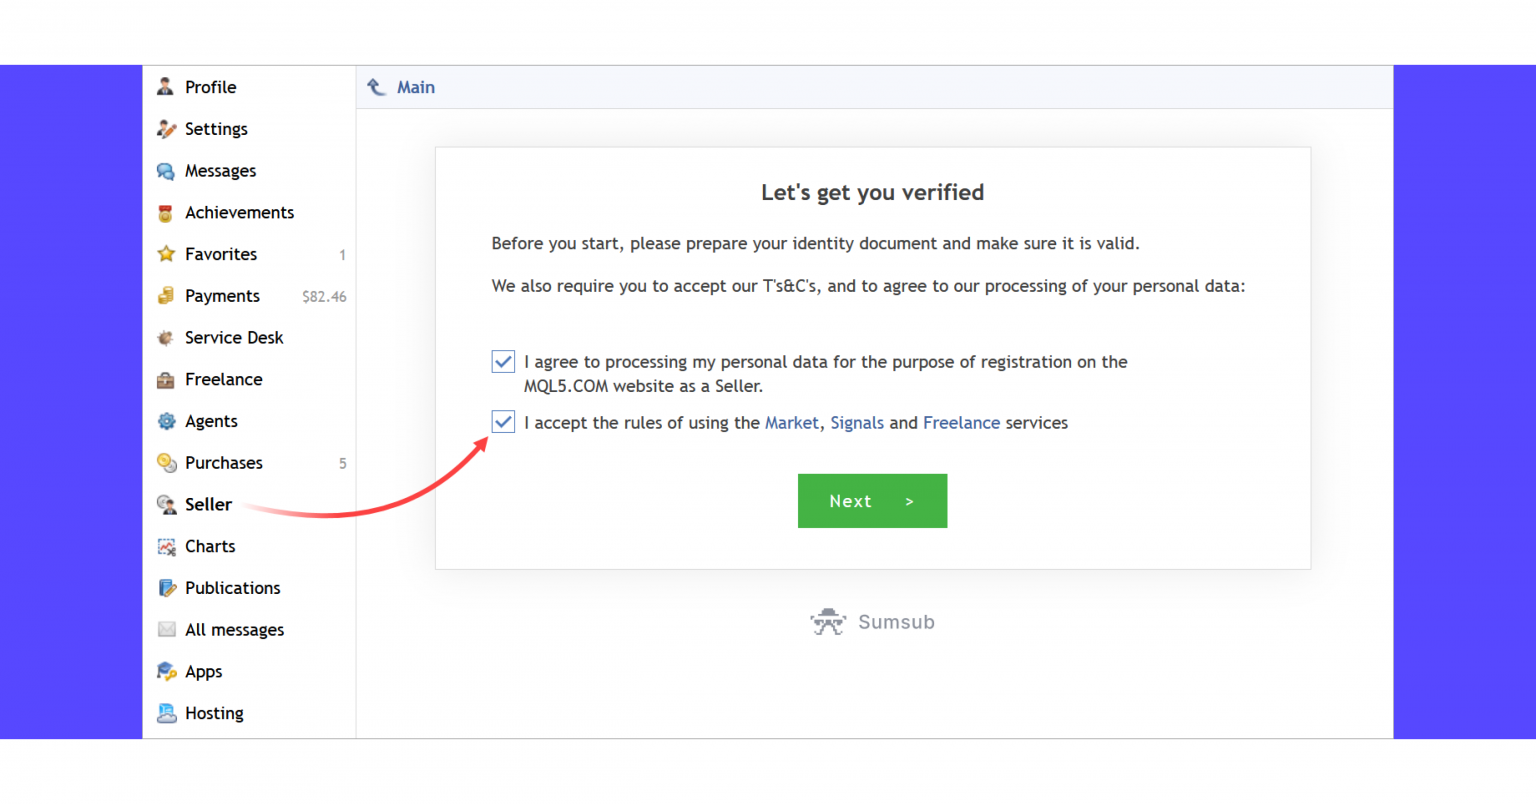Select the Achievements medal icon
The image size is (1536, 804).
click(166, 213)
